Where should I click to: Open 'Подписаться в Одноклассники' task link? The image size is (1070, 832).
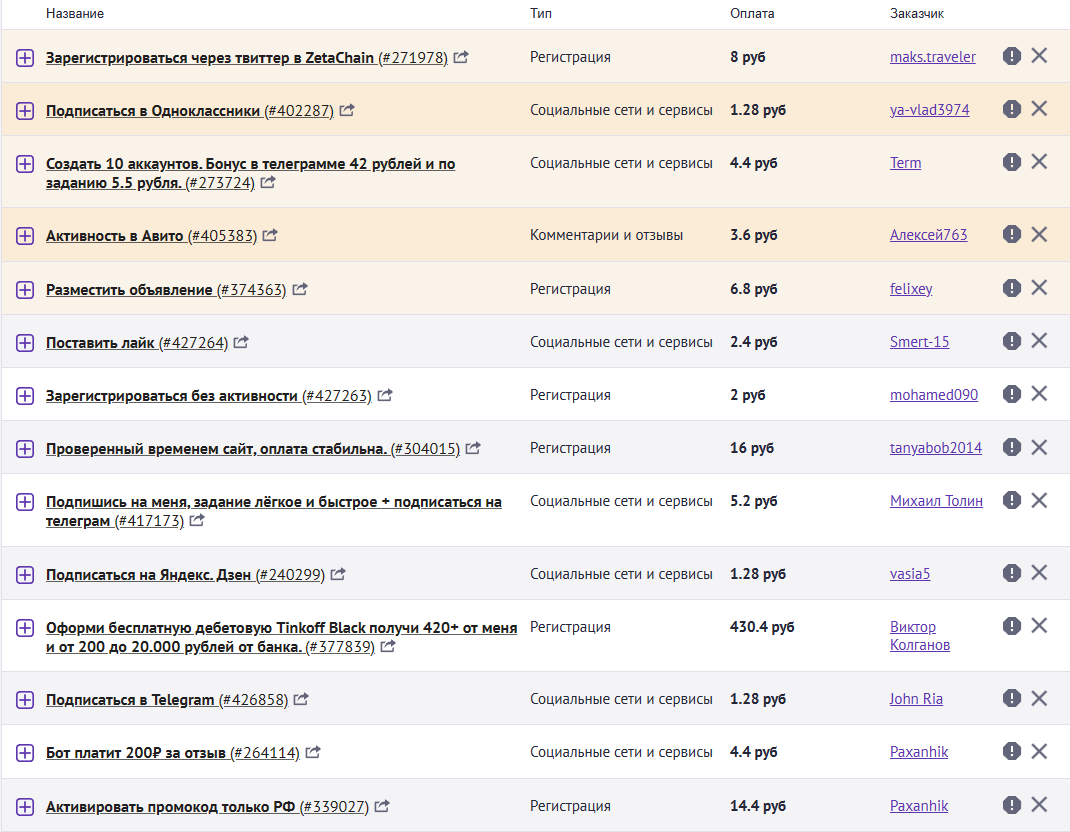pyautogui.click(x=190, y=111)
